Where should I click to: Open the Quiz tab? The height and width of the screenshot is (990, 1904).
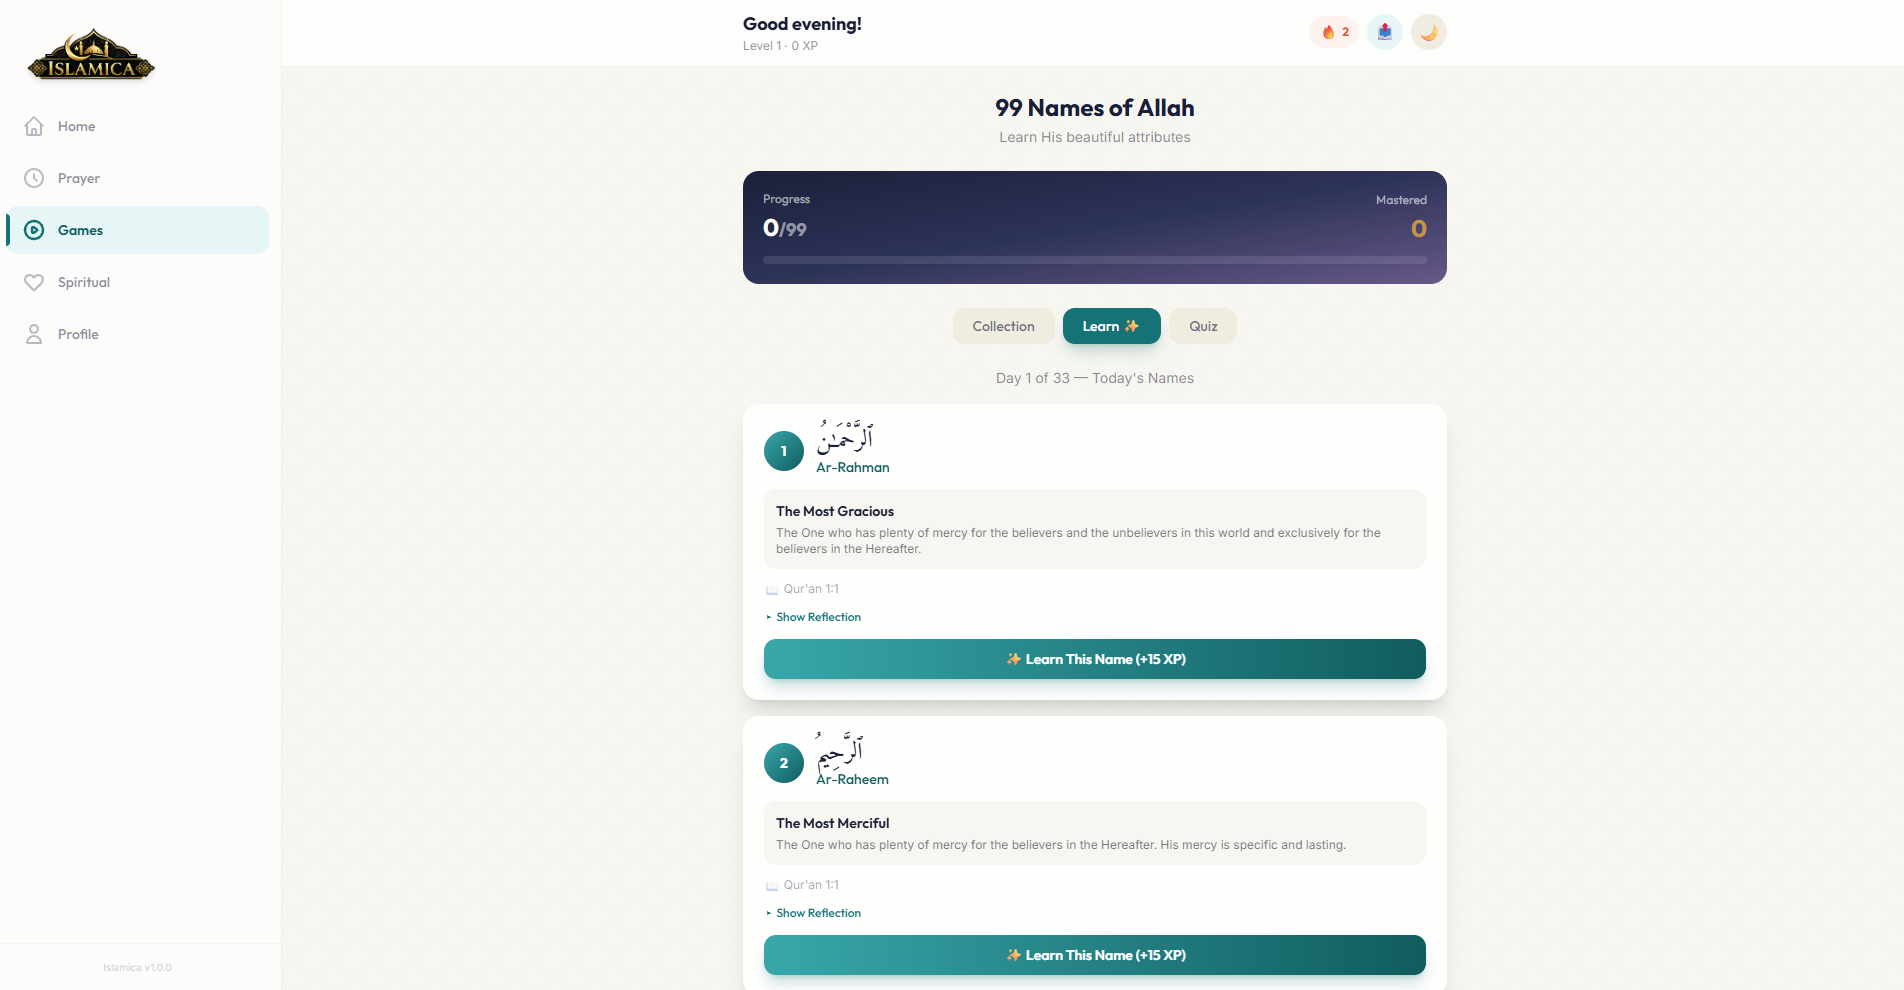1202,326
